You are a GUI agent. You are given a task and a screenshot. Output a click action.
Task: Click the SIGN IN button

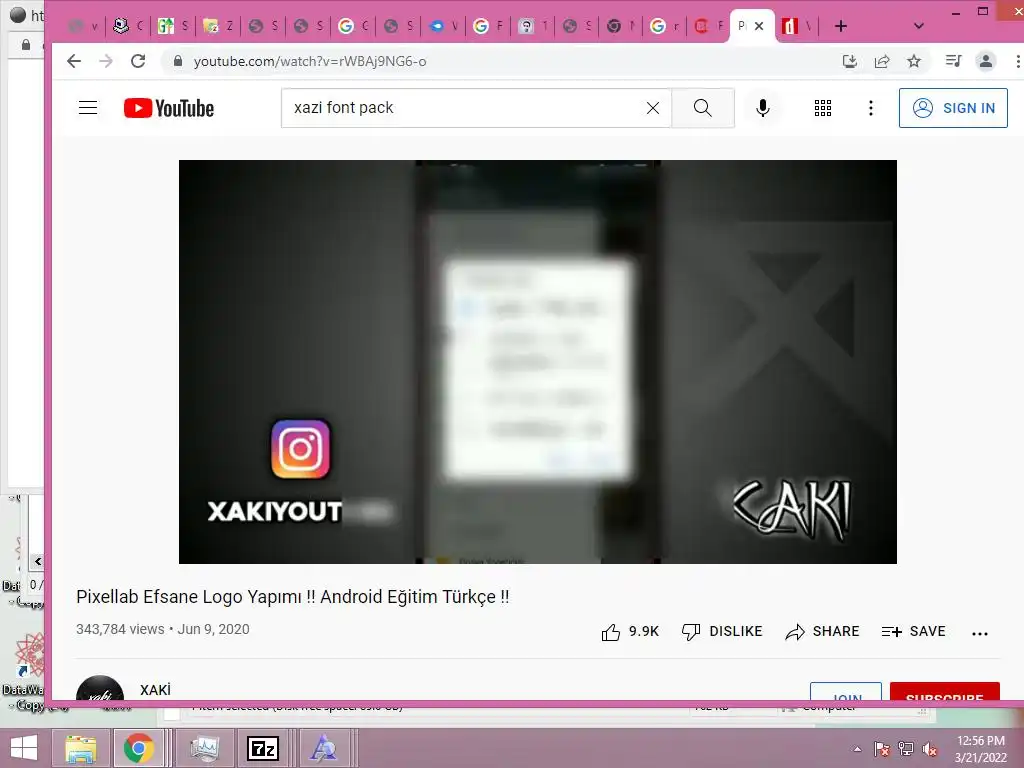click(x=953, y=108)
